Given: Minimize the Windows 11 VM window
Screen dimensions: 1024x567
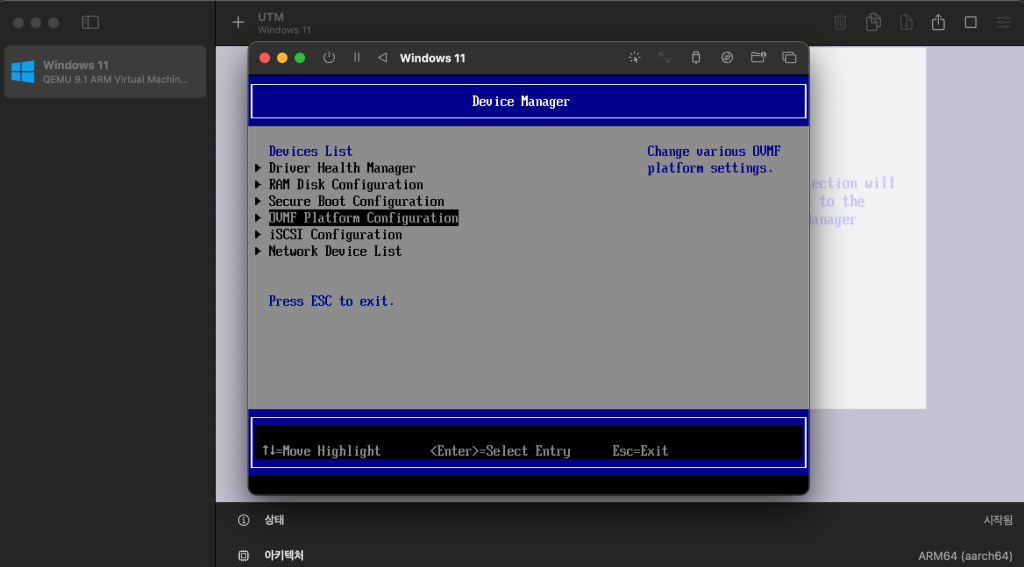Looking at the screenshot, I should coord(282,57).
